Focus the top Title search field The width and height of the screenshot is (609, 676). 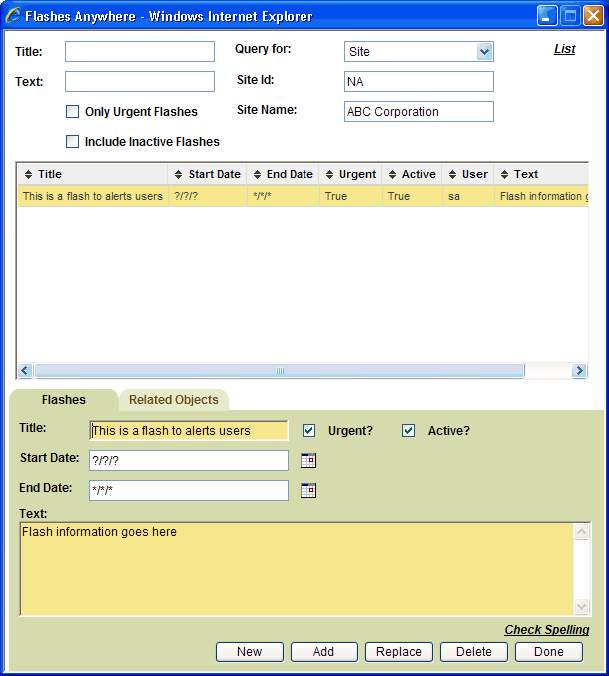(140, 51)
